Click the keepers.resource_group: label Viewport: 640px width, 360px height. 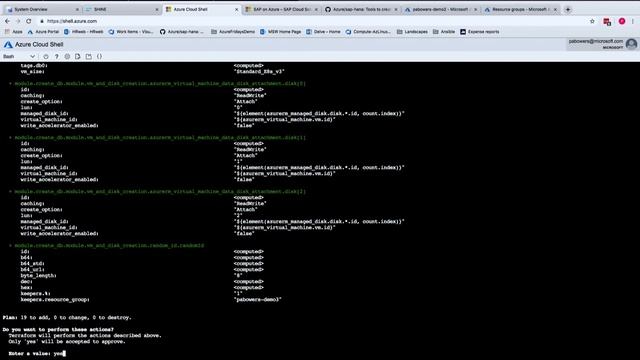[x=55, y=300]
